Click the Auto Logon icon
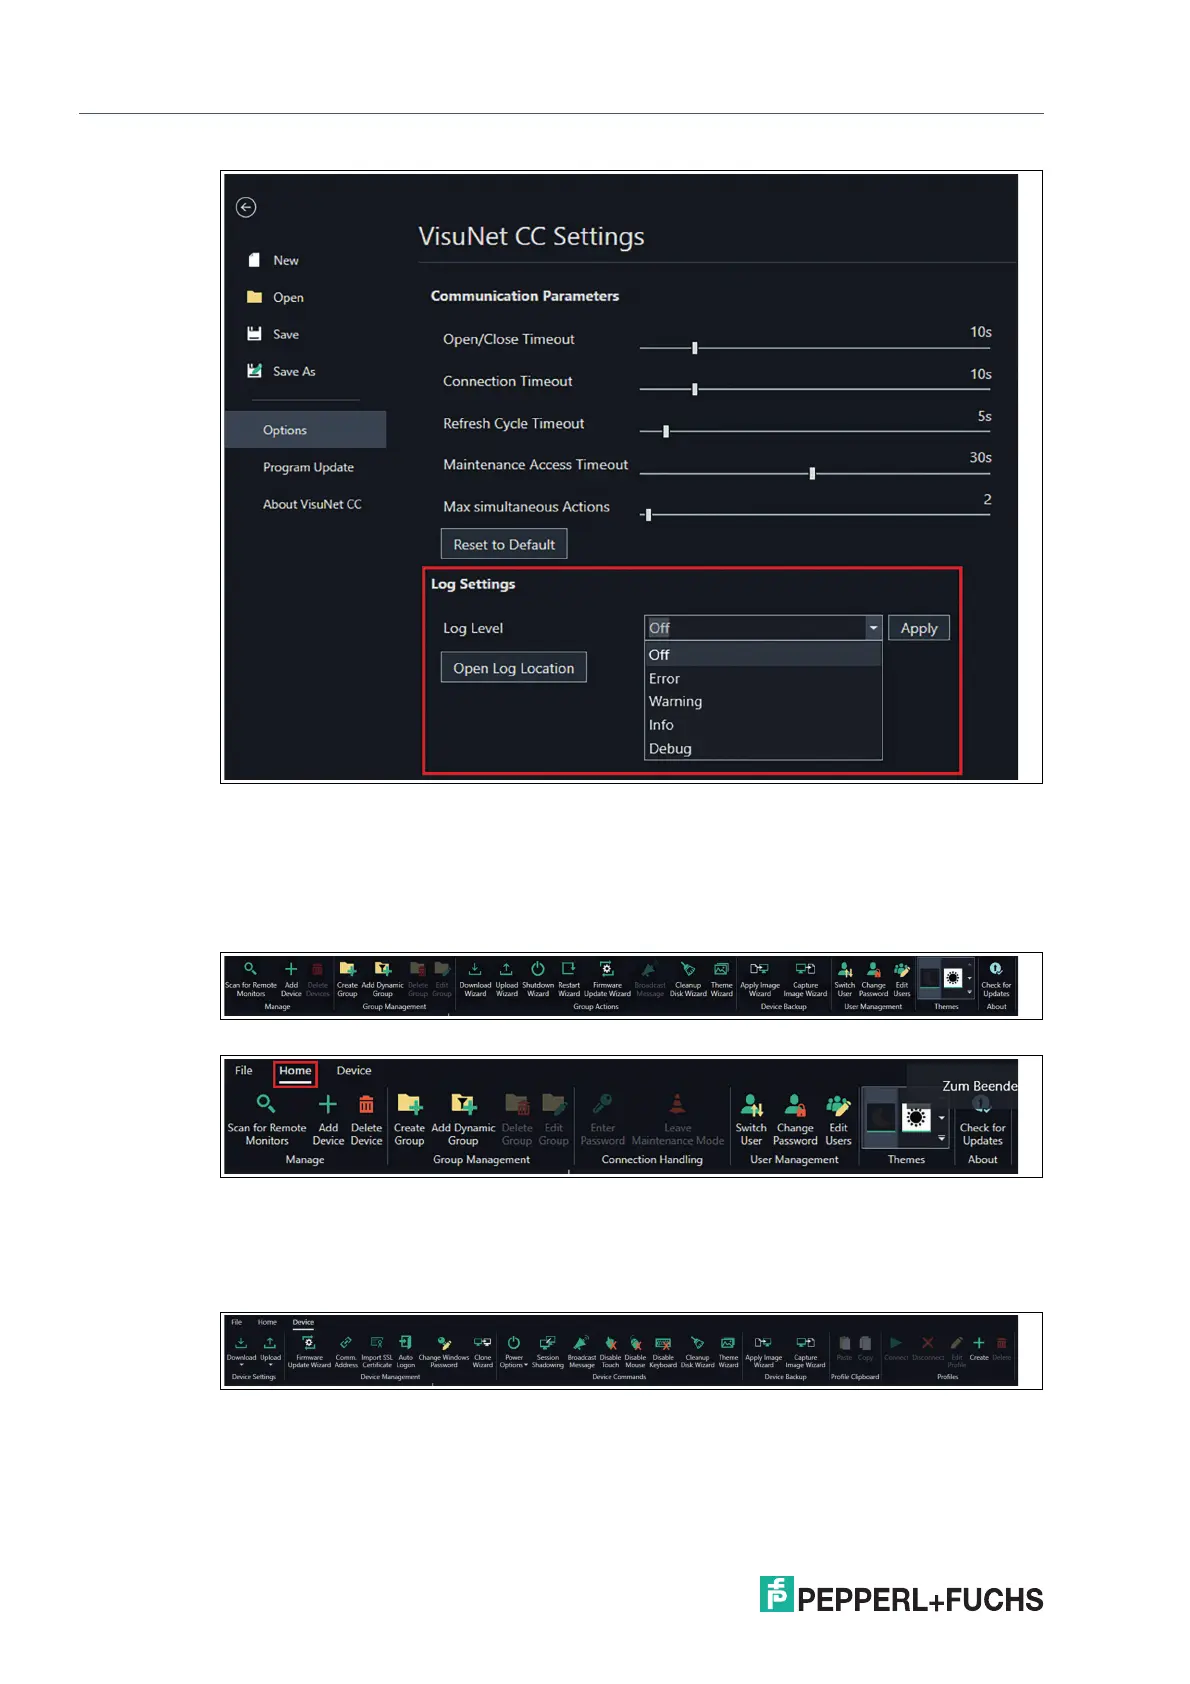This screenshot has width=1190, height=1684. 405,1343
